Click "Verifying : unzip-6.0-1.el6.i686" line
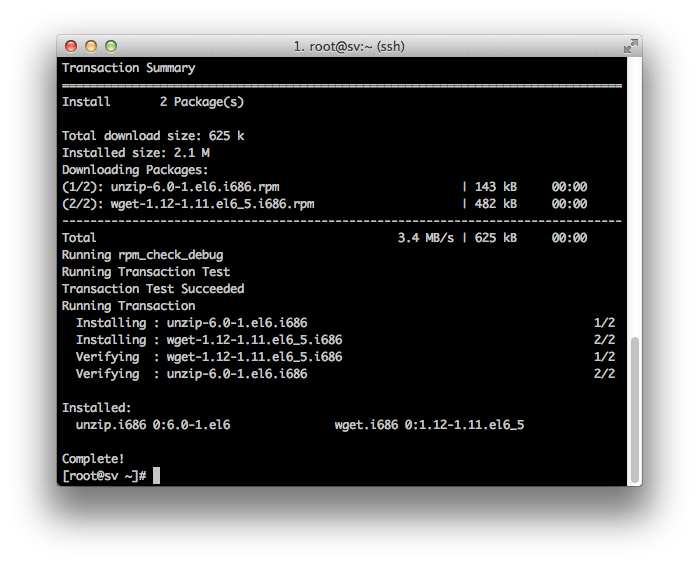699x565 pixels. point(192,374)
